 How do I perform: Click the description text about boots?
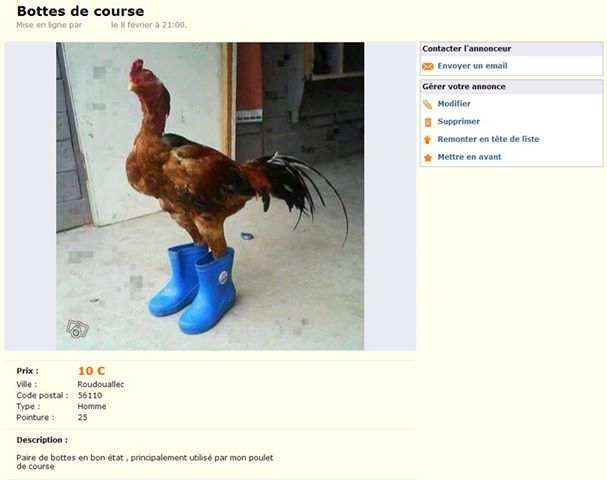(x=145, y=462)
